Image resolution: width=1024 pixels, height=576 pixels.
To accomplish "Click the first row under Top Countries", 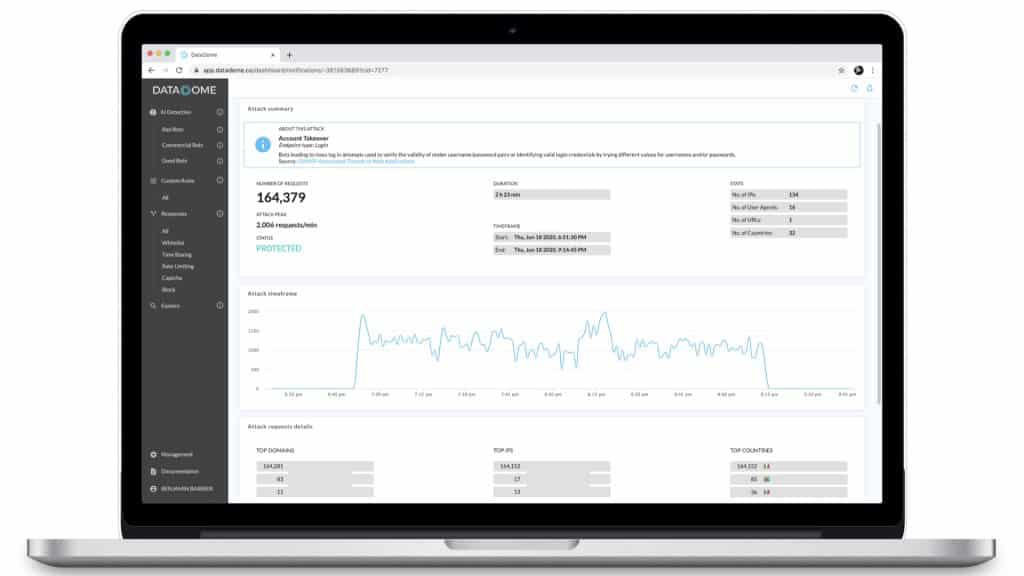I will click(x=788, y=466).
